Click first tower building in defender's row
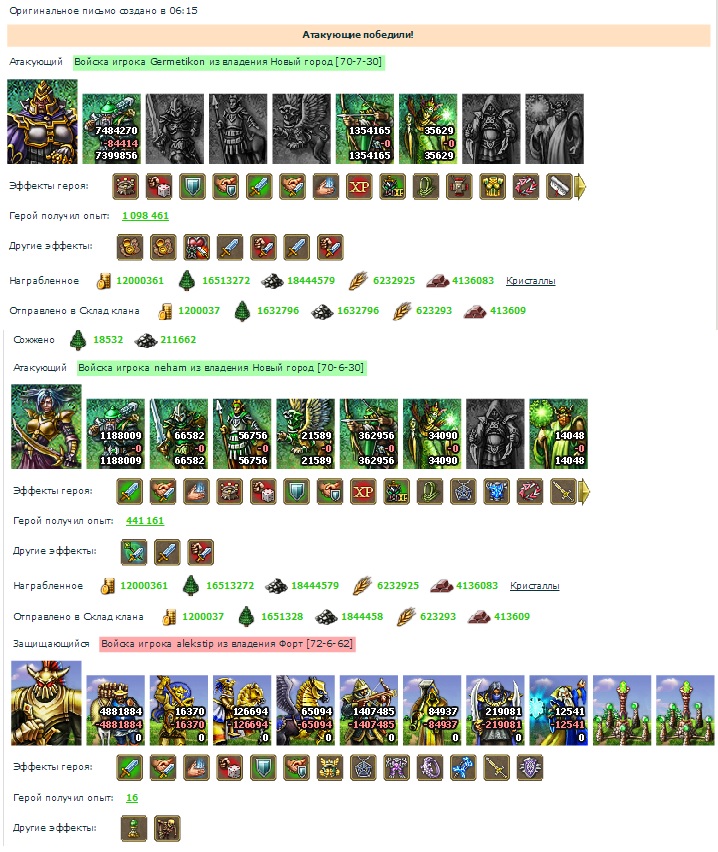718x852 pixels. point(622,710)
